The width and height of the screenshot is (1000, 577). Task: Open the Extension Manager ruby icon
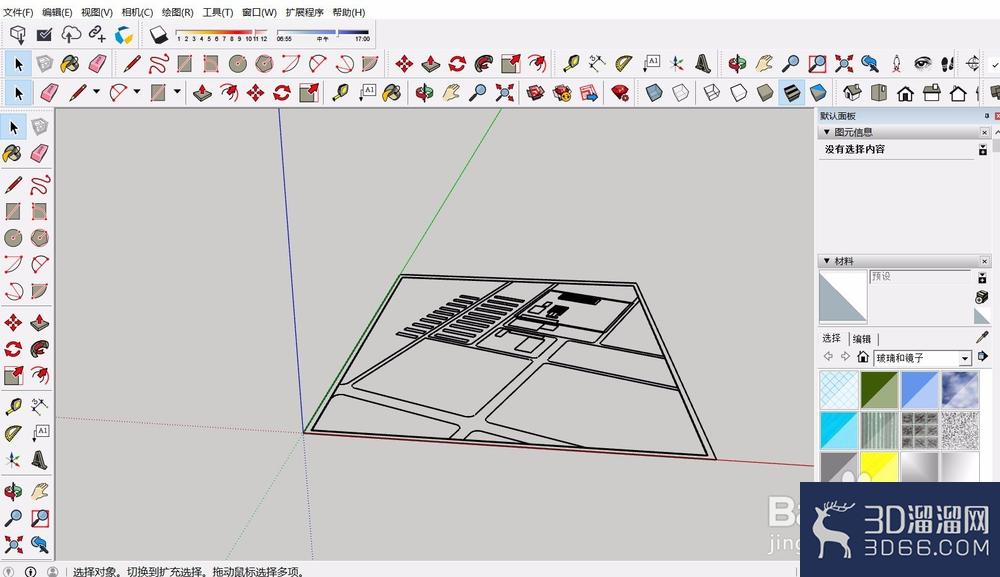(620, 93)
